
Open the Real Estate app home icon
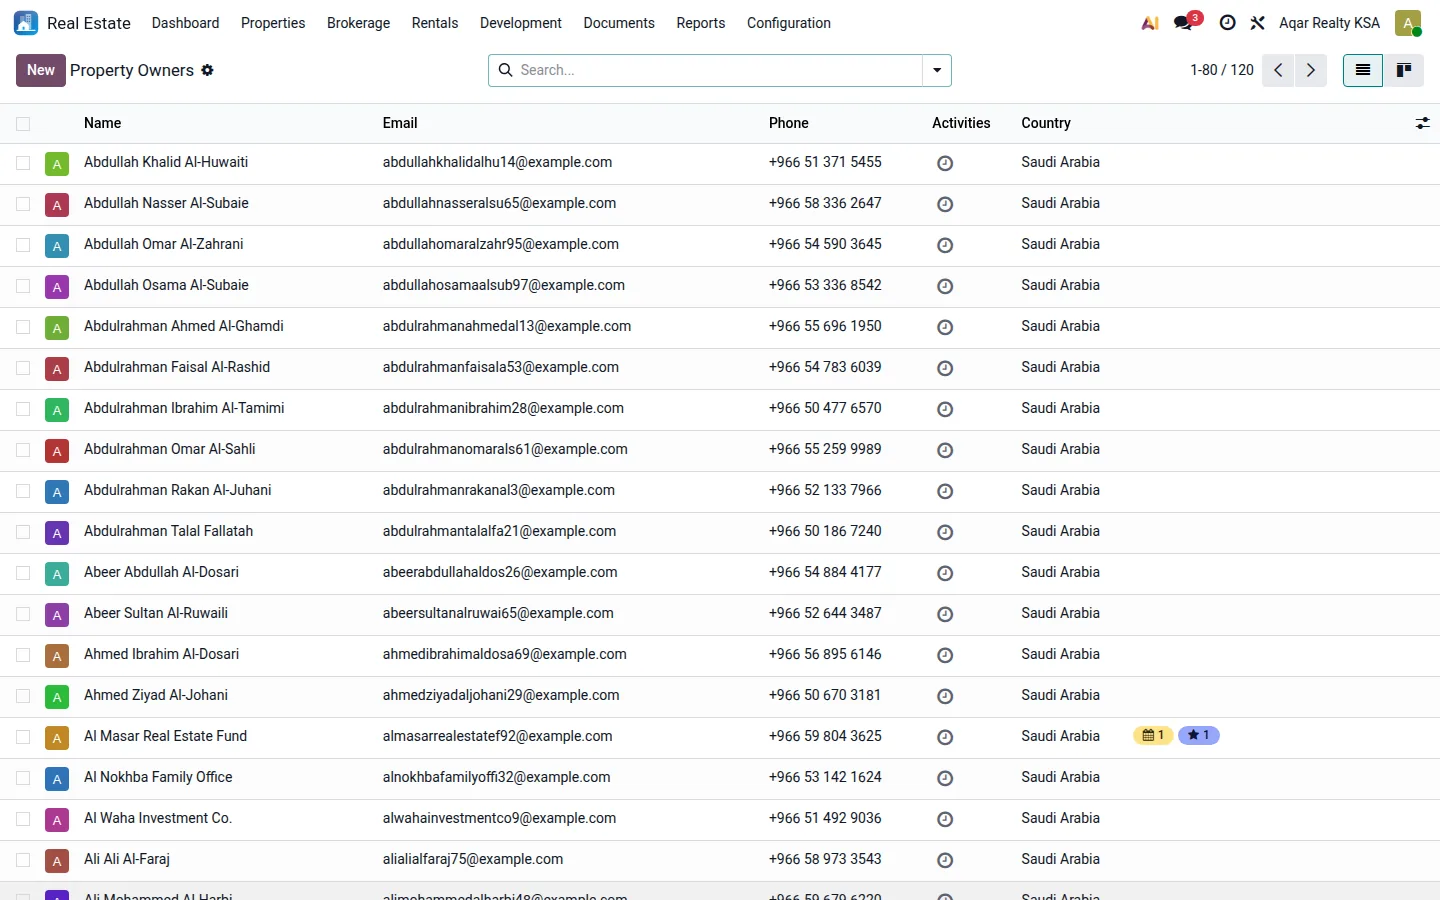26,23
